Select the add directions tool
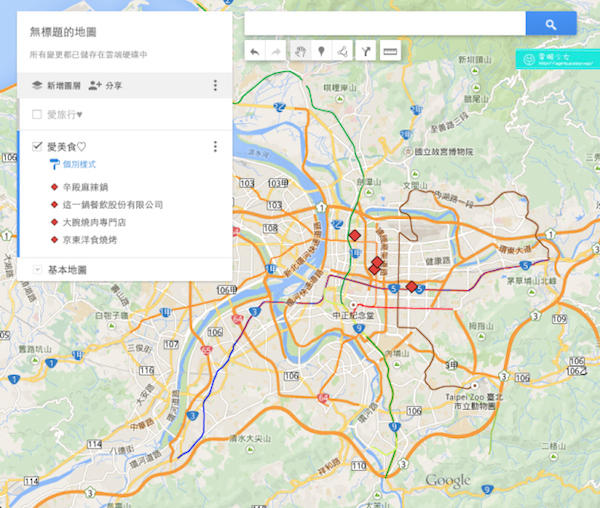600x508 pixels. [x=367, y=50]
